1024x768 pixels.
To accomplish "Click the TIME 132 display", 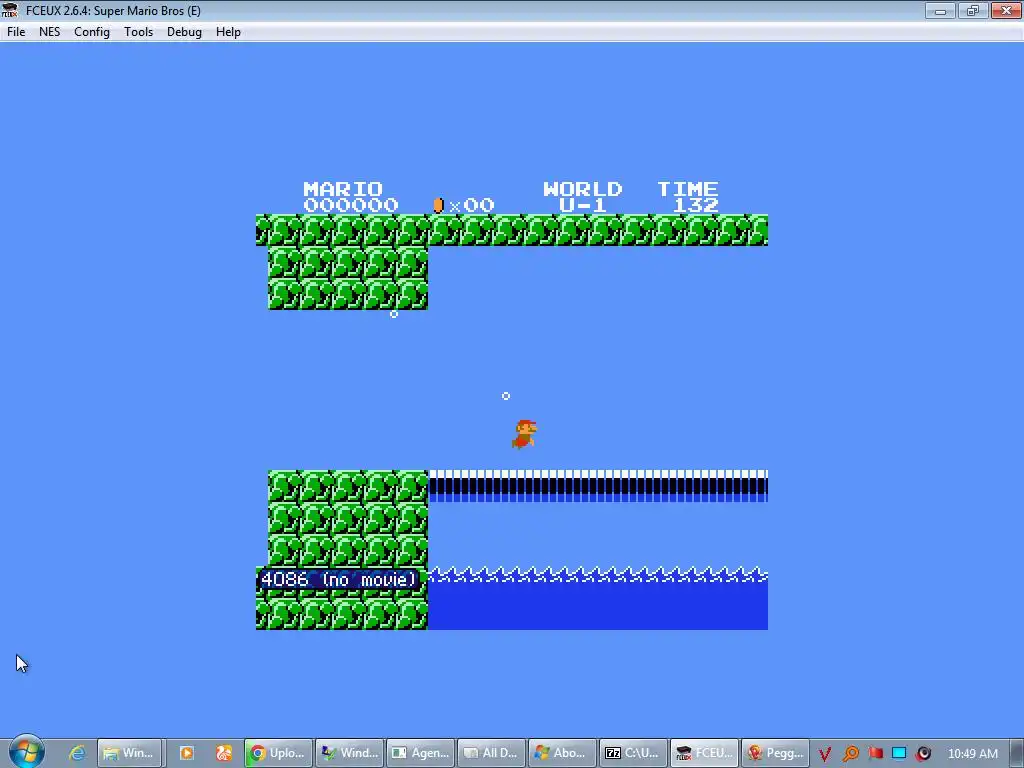I will [688, 197].
